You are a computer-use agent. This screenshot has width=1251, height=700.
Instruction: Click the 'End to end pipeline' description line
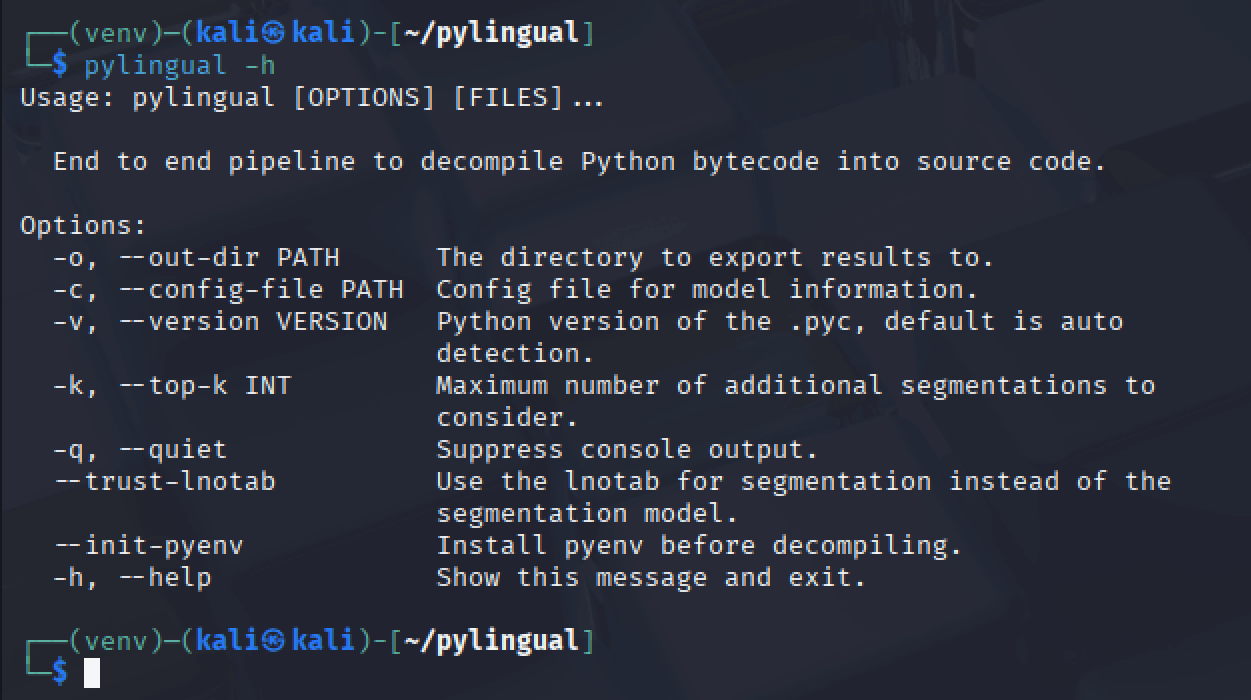(580, 161)
